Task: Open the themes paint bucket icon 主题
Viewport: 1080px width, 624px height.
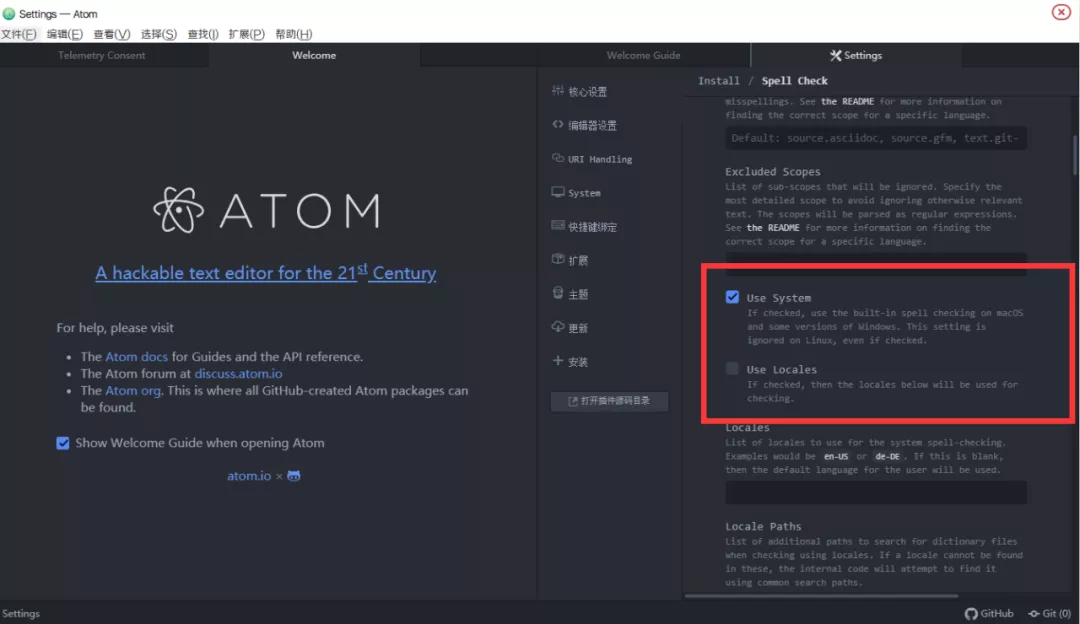Action: coord(558,293)
